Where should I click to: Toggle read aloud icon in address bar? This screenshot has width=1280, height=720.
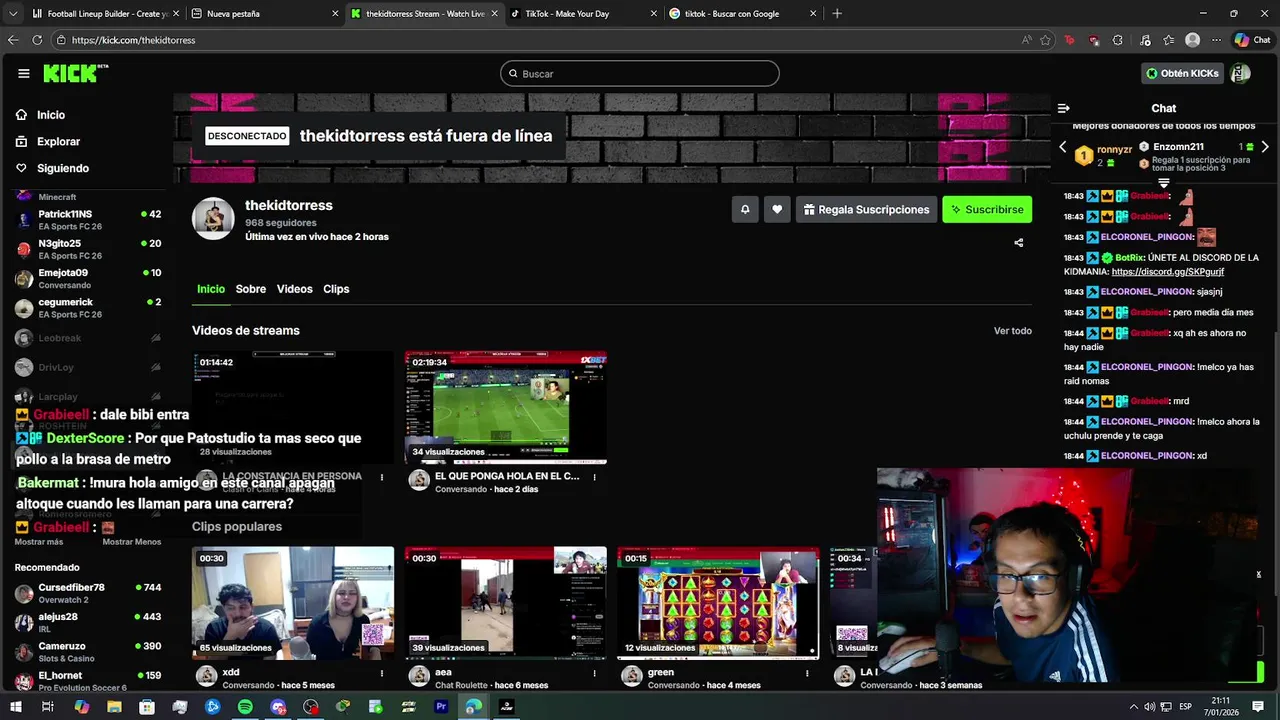point(1027,40)
